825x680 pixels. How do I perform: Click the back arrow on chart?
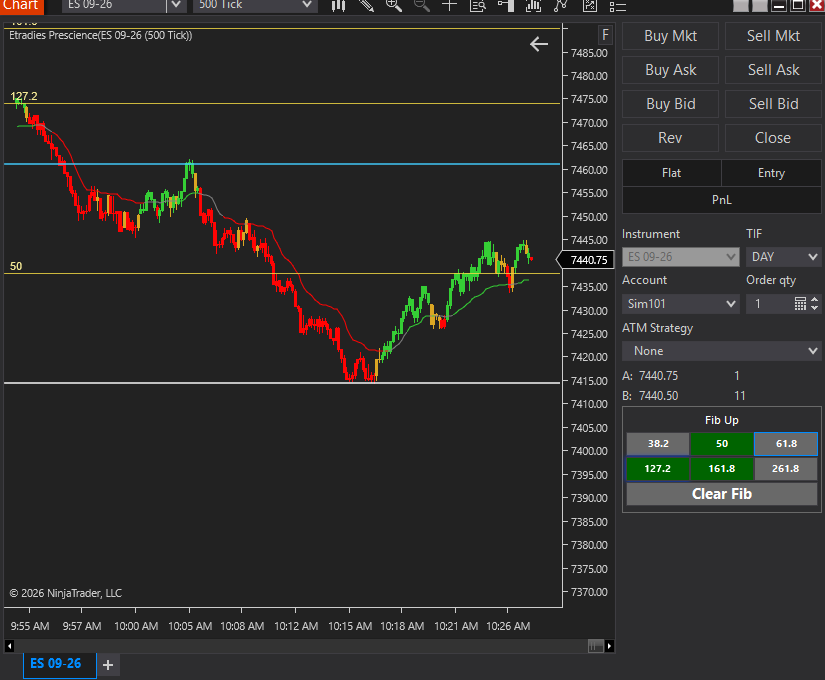click(x=539, y=44)
